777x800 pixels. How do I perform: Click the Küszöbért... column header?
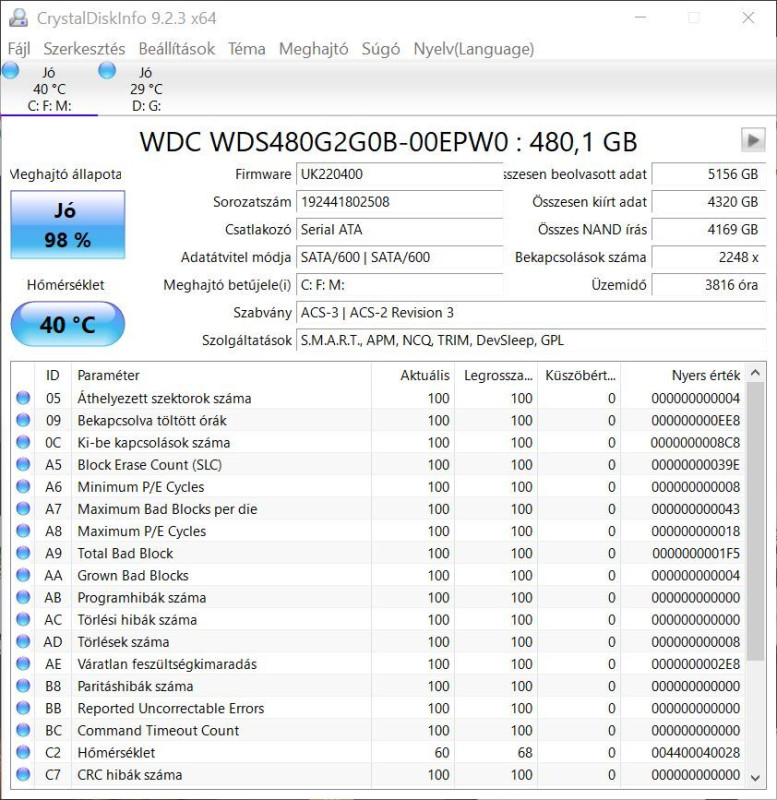coord(579,375)
